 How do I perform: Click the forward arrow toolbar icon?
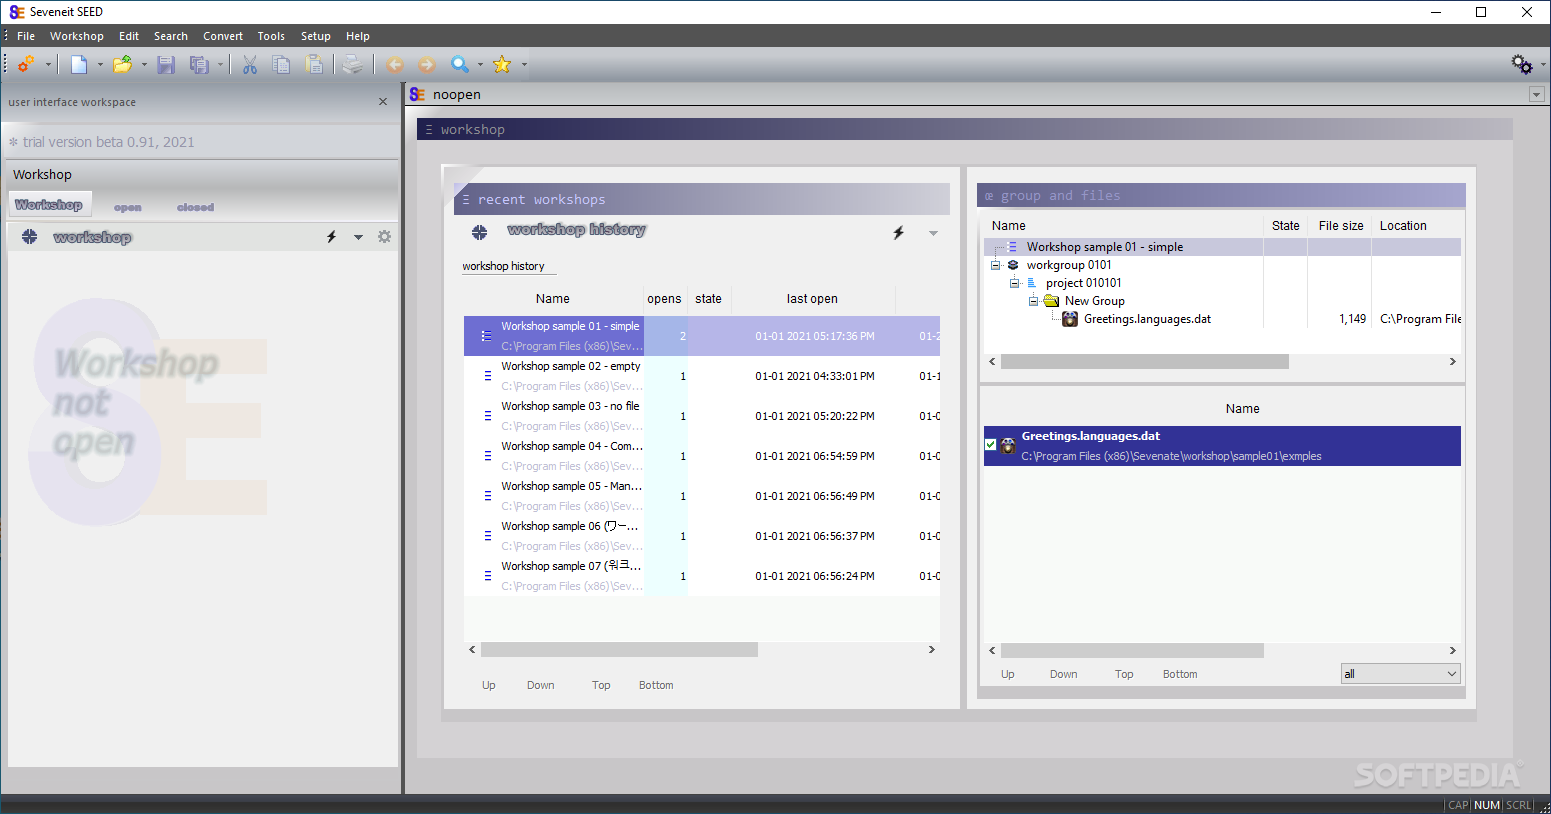pyautogui.click(x=427, y=64)
